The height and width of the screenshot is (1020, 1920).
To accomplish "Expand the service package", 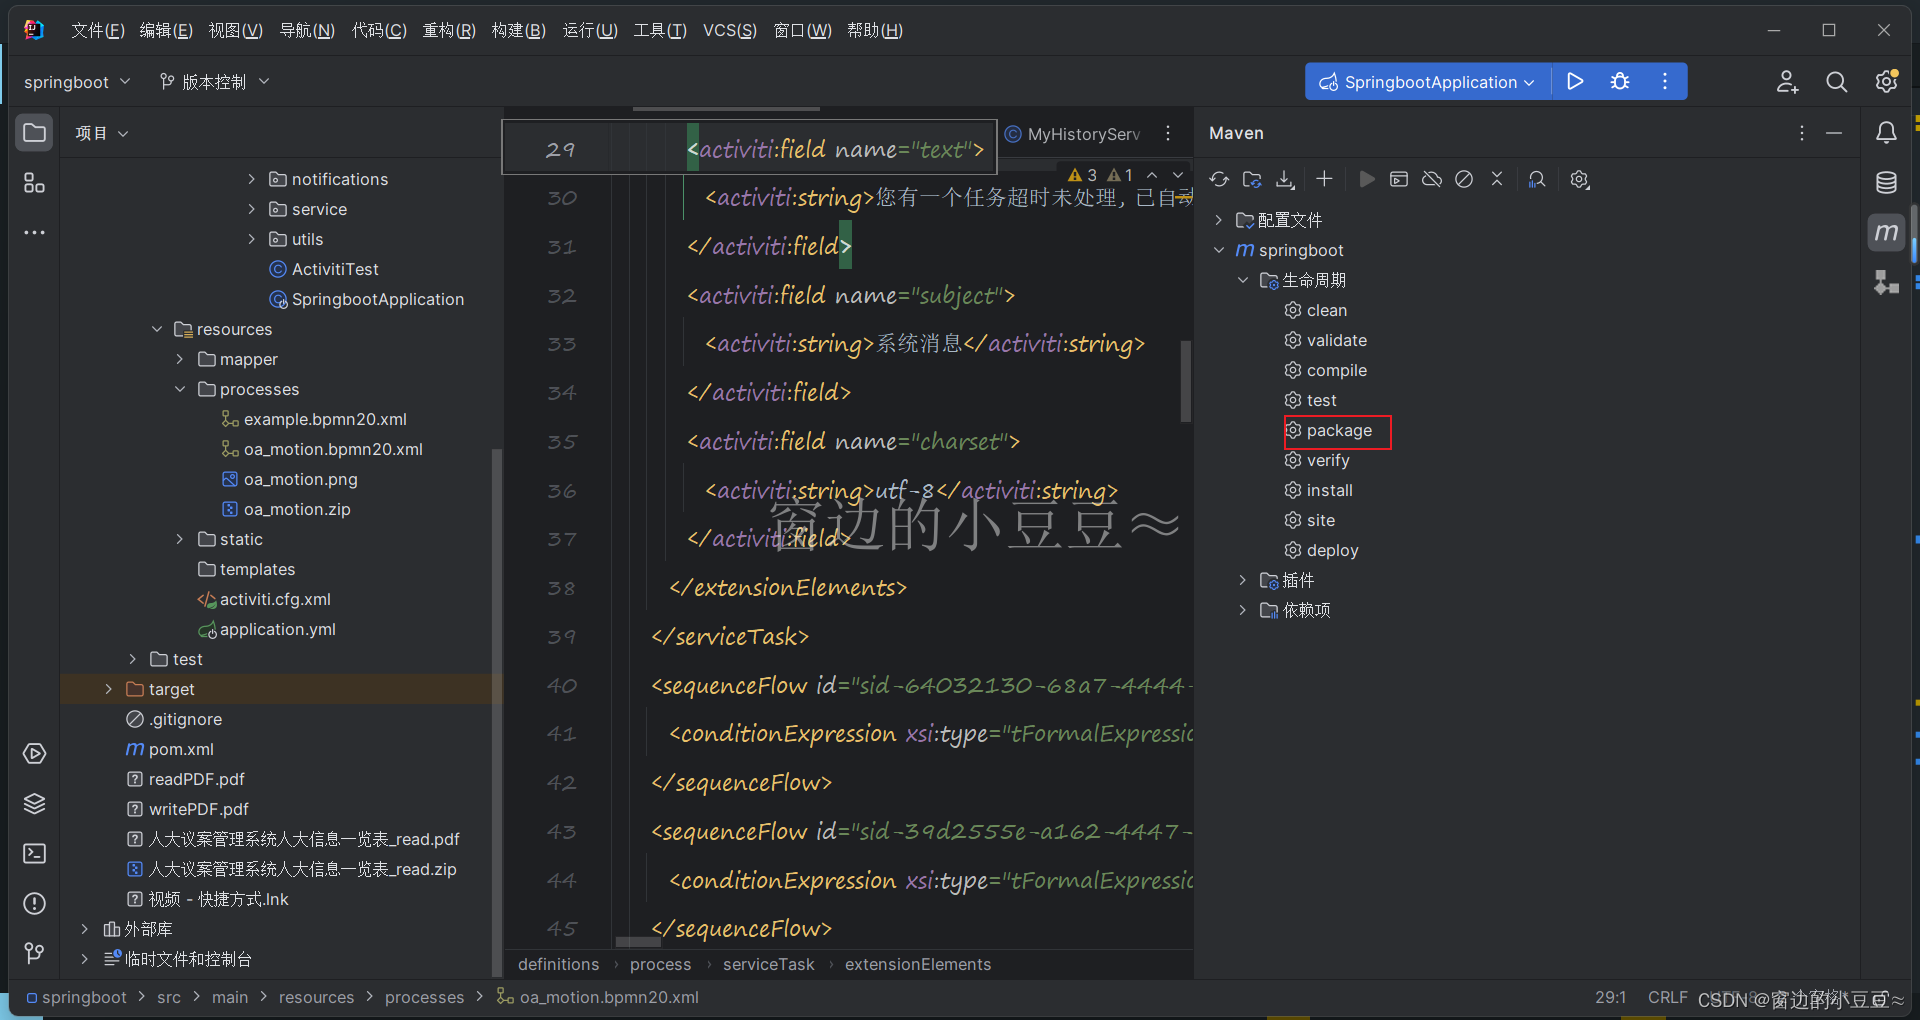I will point(252,209).
